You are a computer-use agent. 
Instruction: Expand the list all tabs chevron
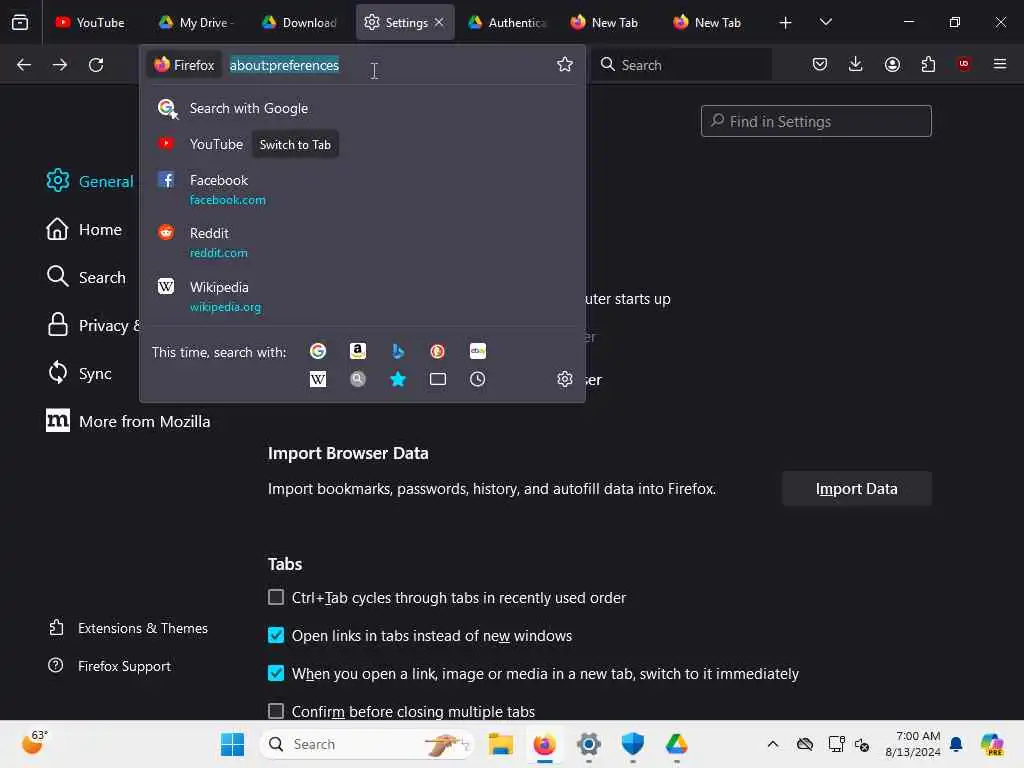825,22
